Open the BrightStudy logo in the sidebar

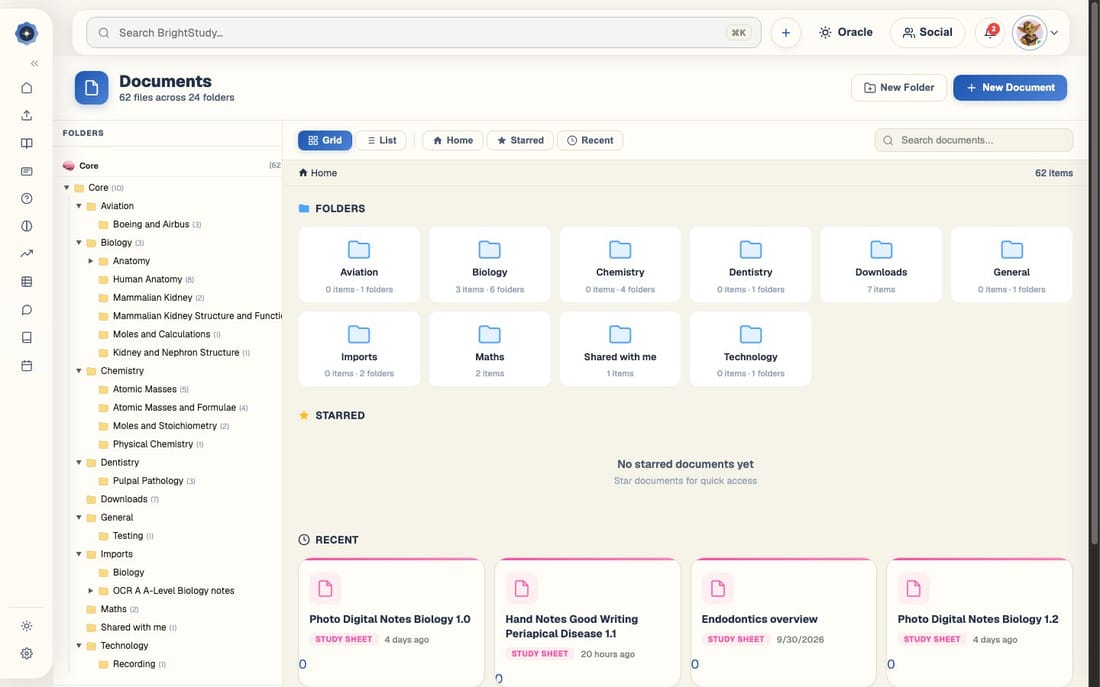26,33
